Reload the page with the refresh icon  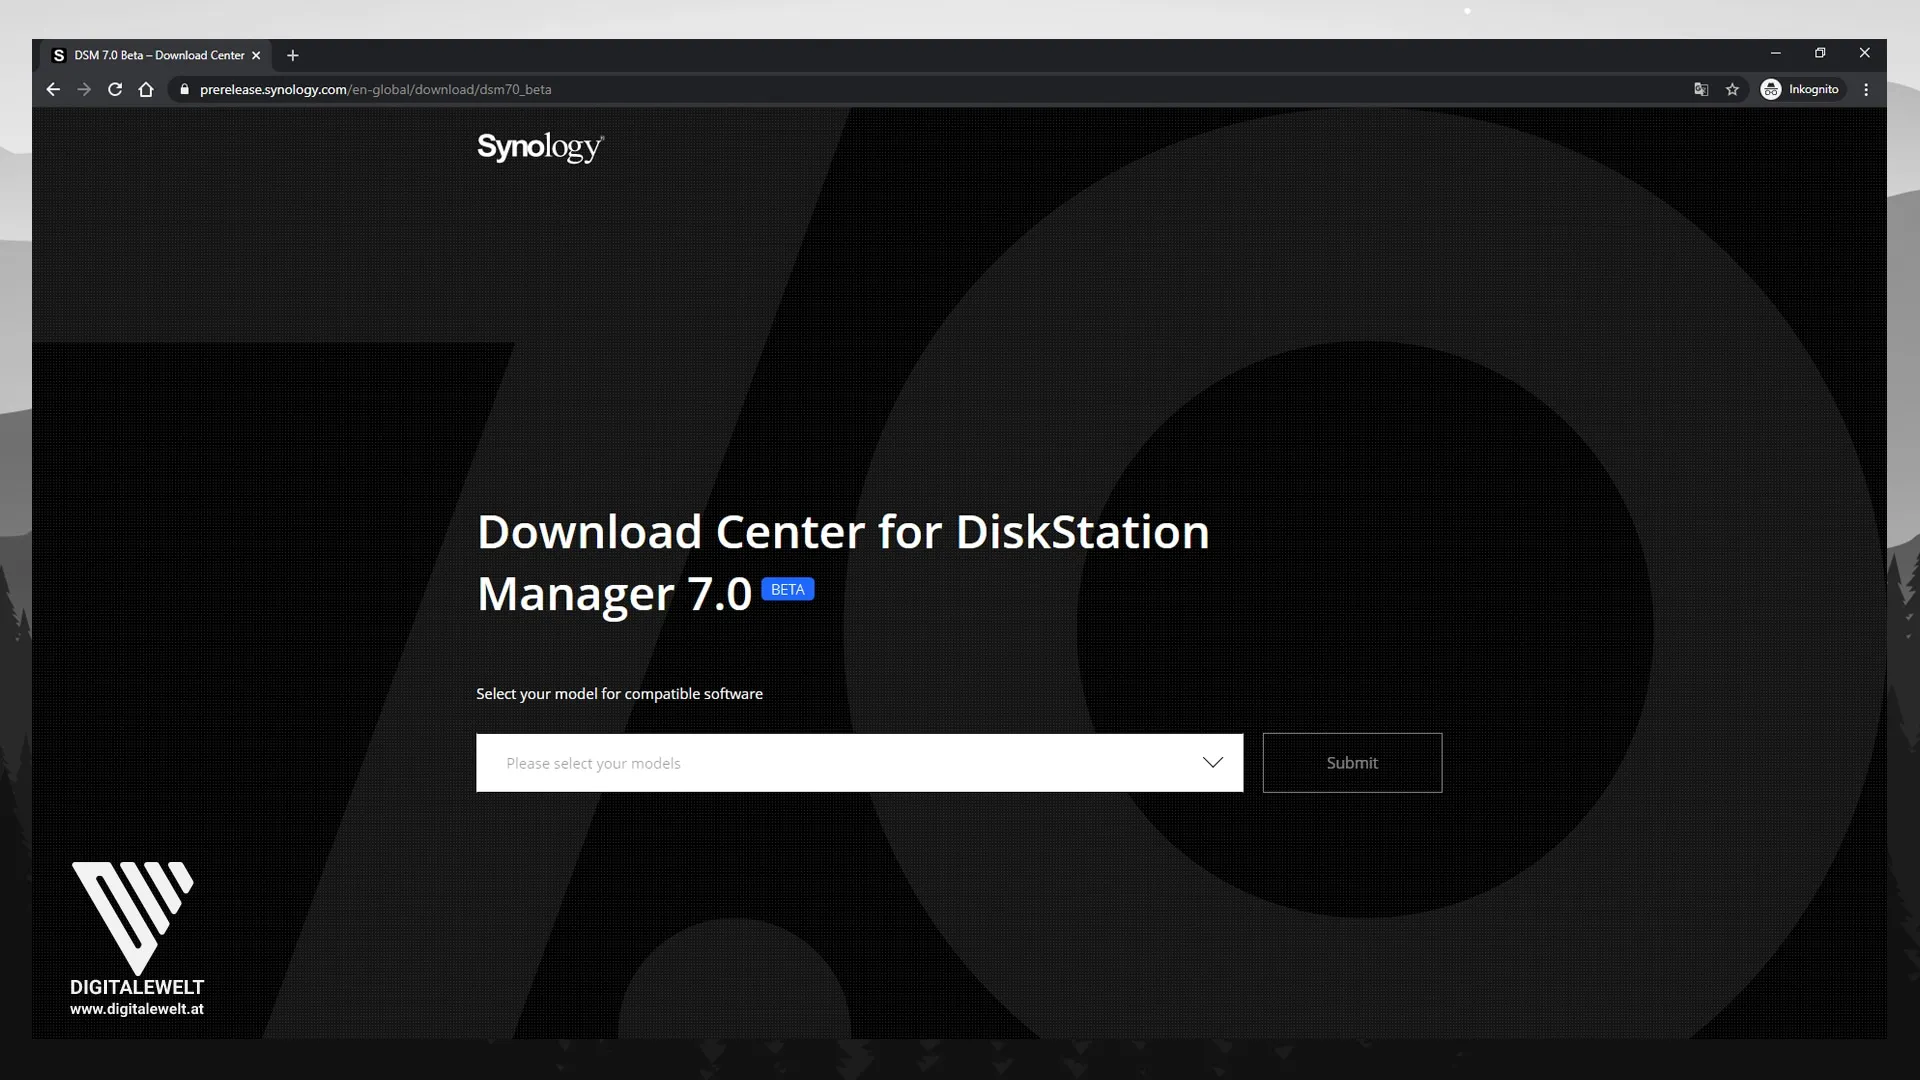click(115, 90)
